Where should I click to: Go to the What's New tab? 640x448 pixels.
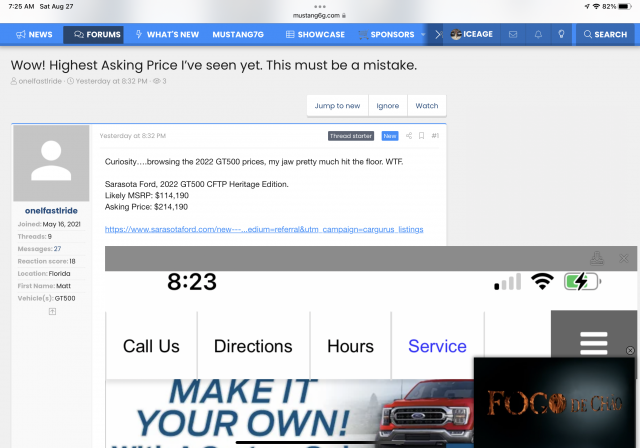click(x=167, y=34)
